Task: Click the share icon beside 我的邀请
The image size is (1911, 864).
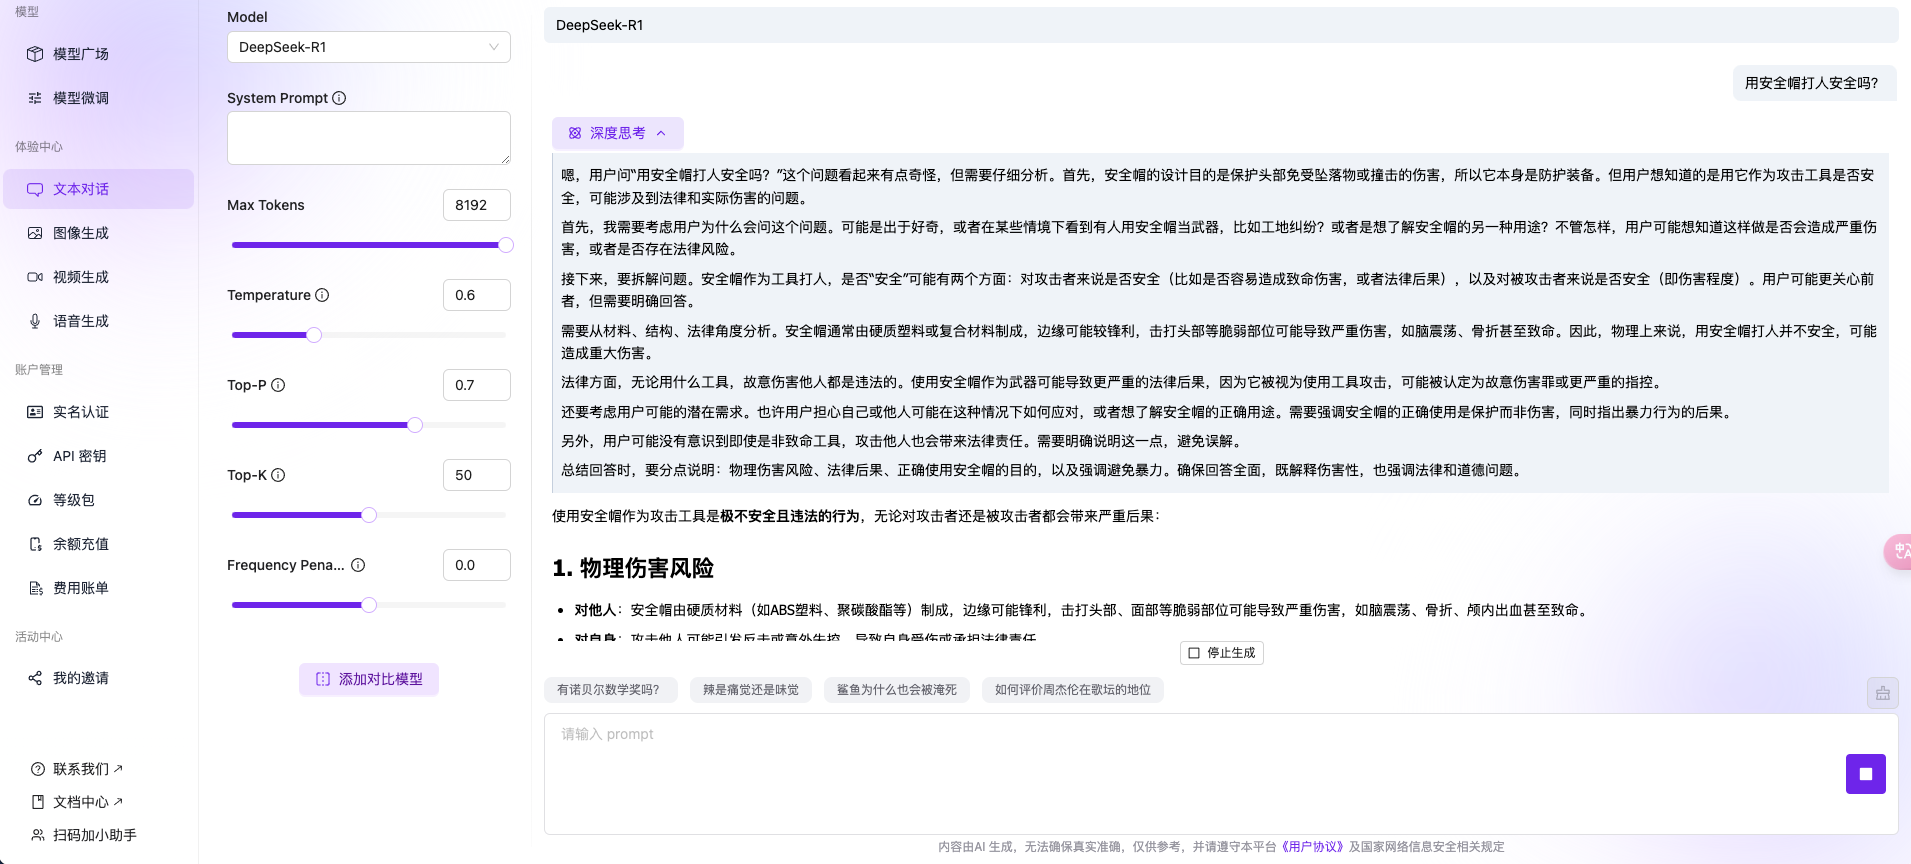Action: (35, 678)
